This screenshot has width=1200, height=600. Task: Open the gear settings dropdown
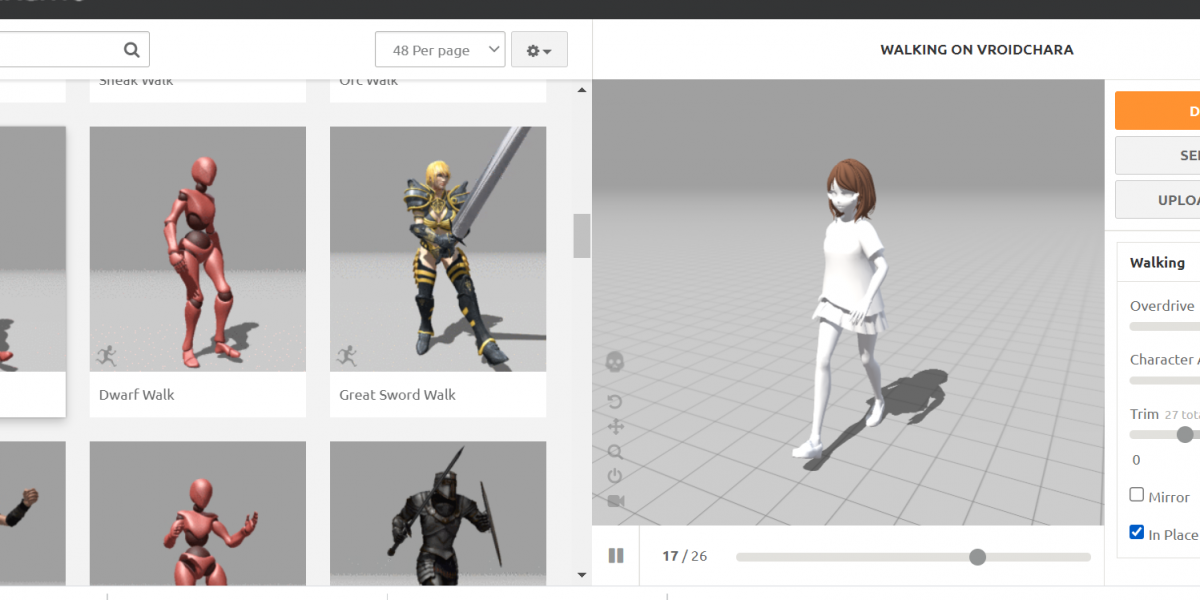[539, 50]
